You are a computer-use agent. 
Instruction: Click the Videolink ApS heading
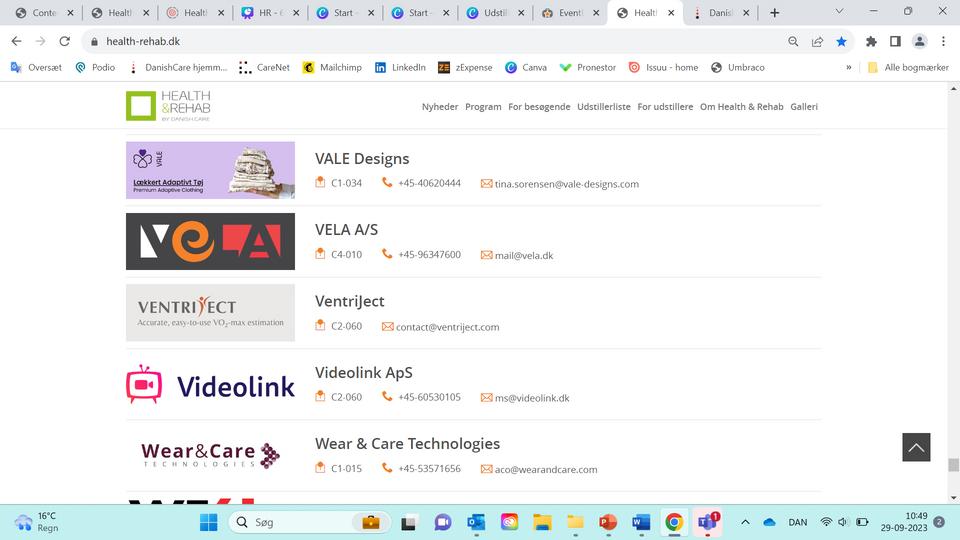364,372
